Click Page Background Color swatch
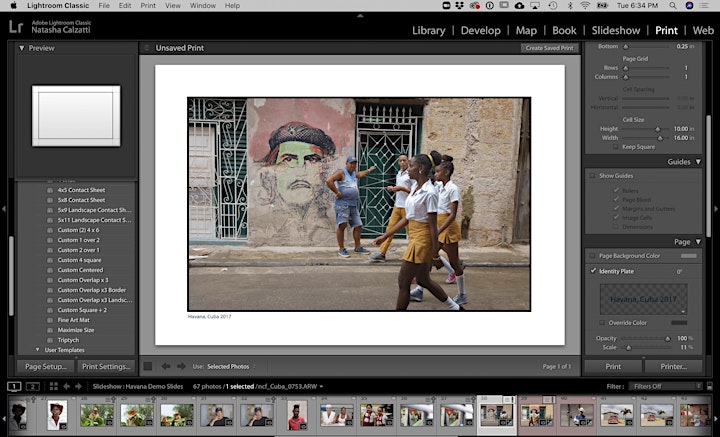This screenshot has width=720, height=437. 688,256
